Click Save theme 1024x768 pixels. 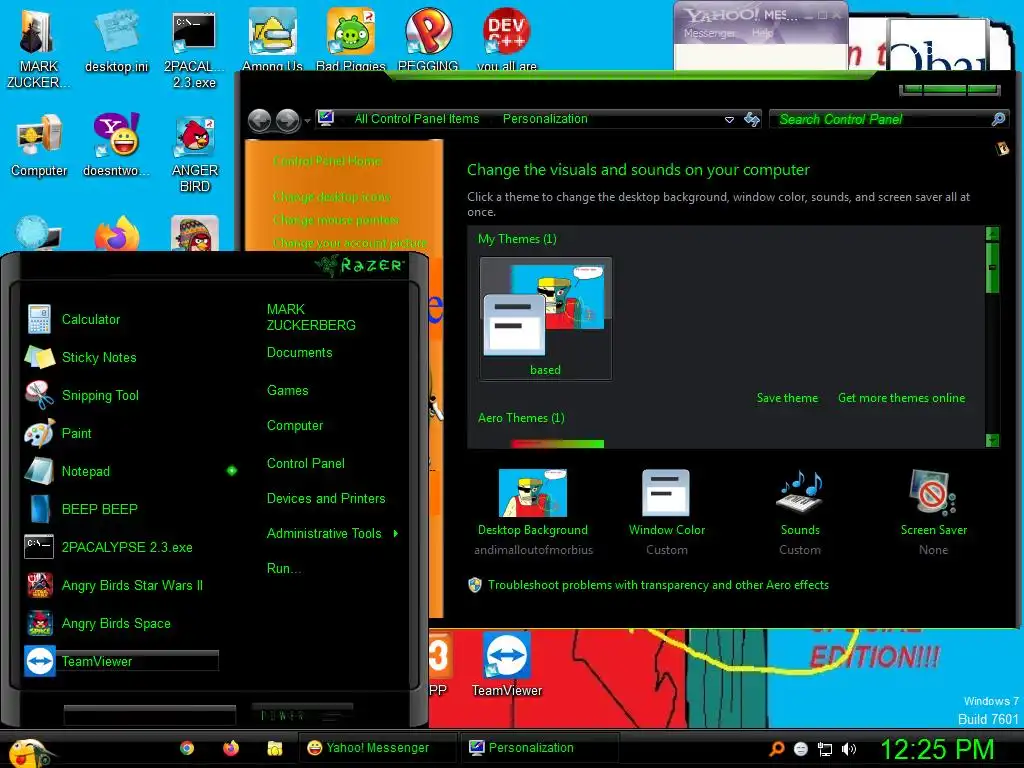[787, 398]
